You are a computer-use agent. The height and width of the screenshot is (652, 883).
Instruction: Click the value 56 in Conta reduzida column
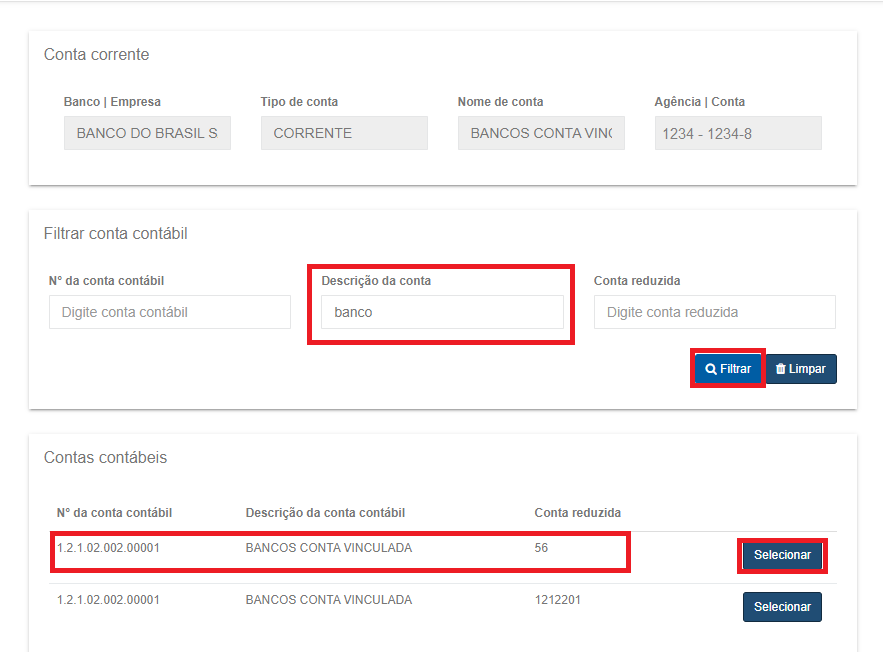coord(541,548)
